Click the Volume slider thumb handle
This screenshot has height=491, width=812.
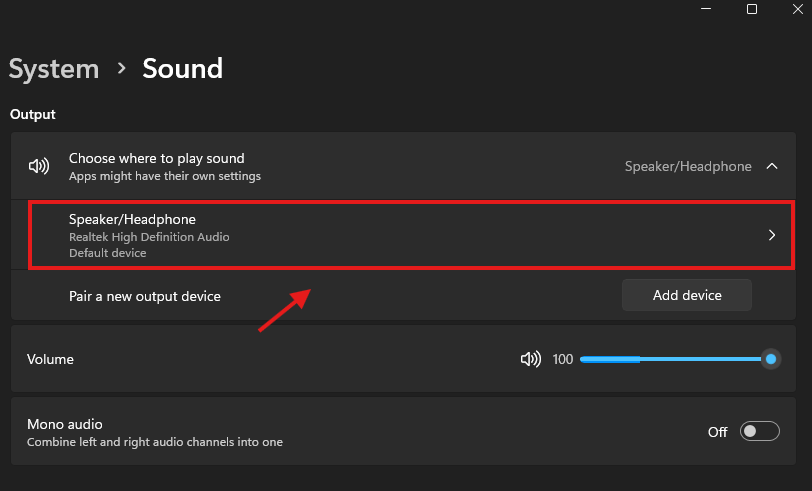click(770, 359)
